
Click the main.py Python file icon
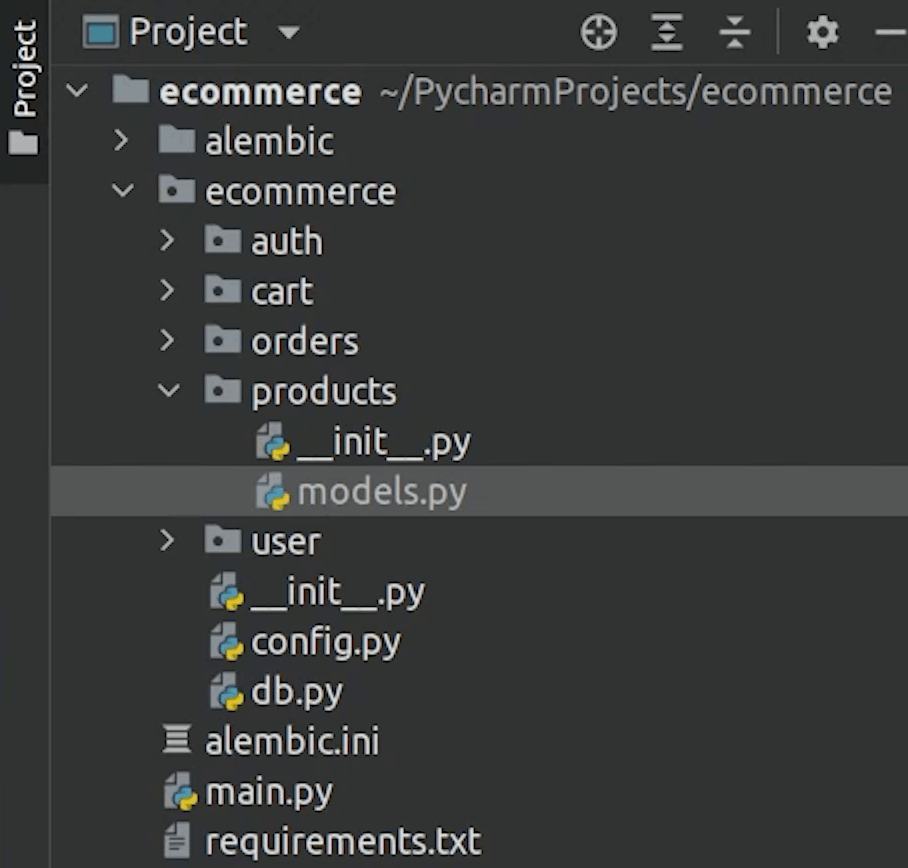(180, 793)
